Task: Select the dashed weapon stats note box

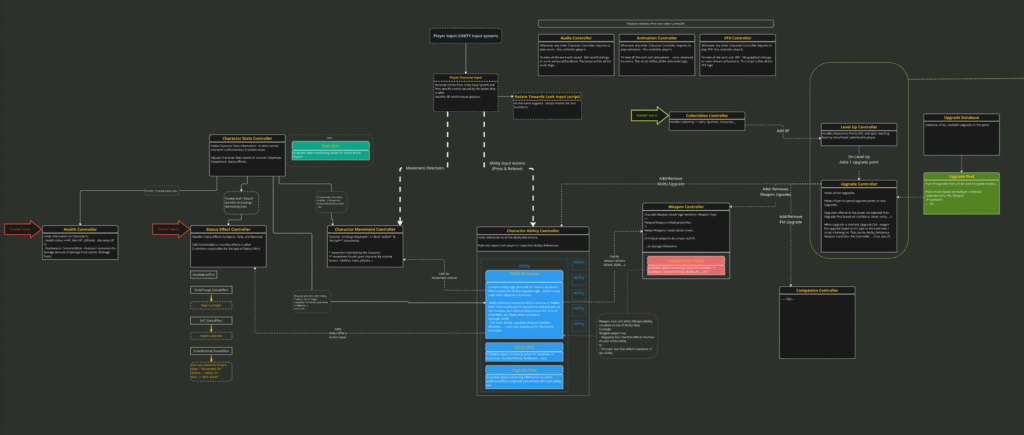Action: click(628, 336)
